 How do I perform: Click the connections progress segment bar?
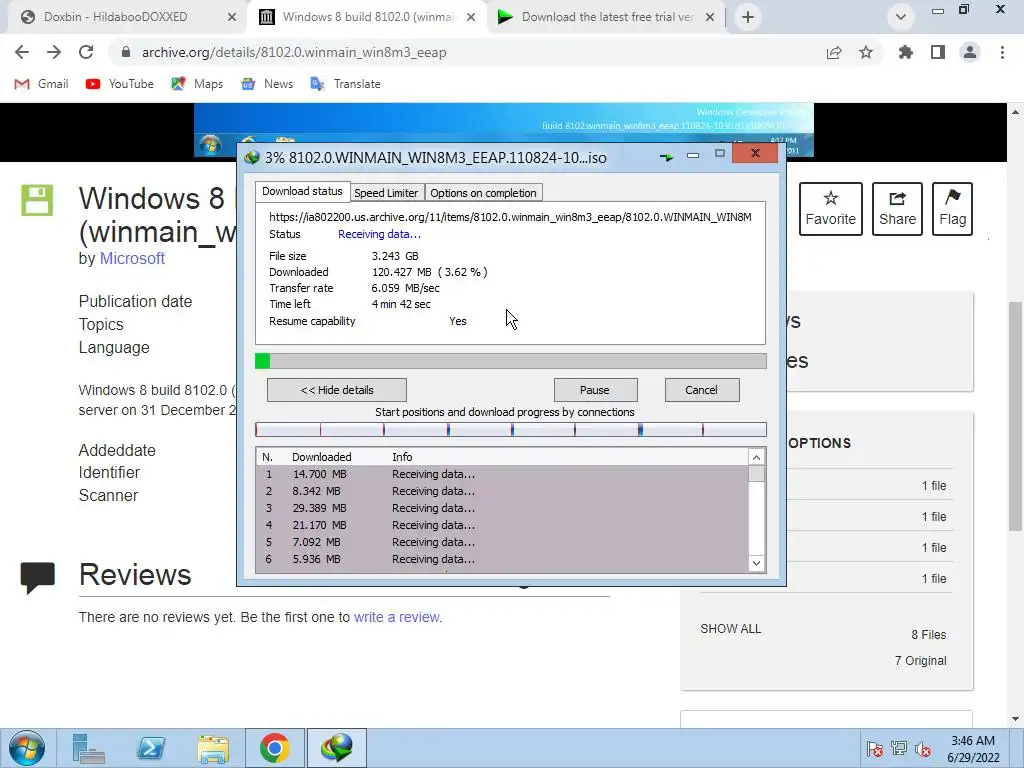pyautogui.click(x=511, y=430)
